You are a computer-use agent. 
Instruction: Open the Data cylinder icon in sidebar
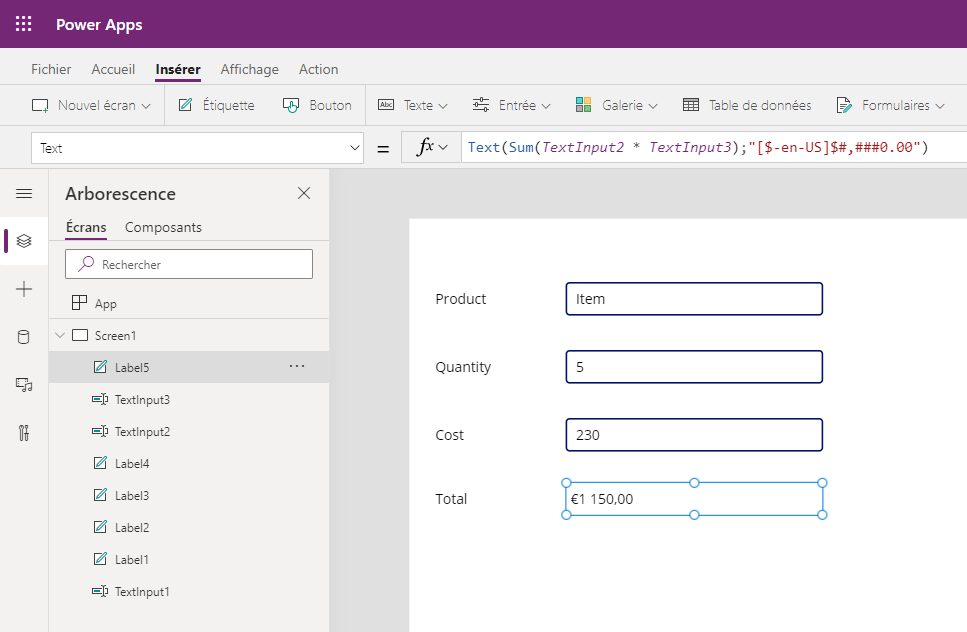pyautogui.click(x=24, y=337)
